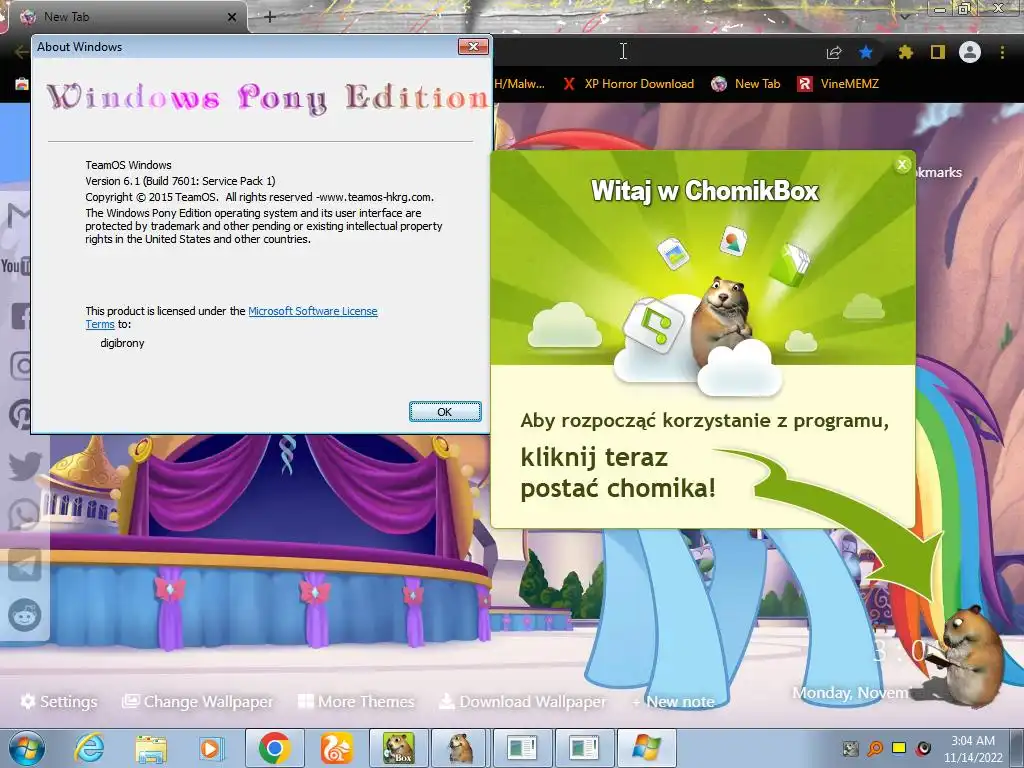Open new tab page Settings

pyautogui.click(x=59, y=701)
